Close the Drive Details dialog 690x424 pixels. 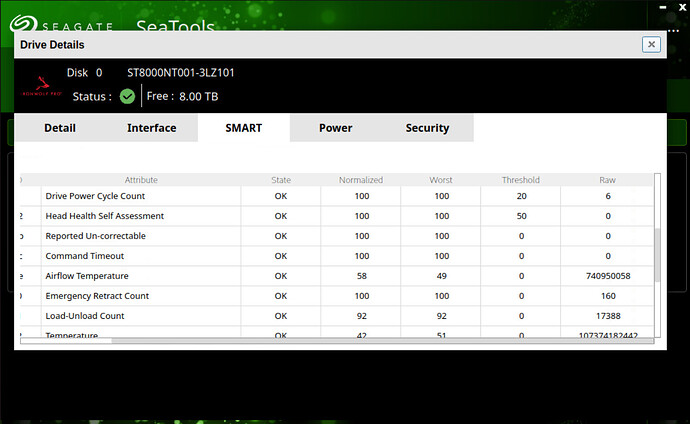click(x=651, y=44)
